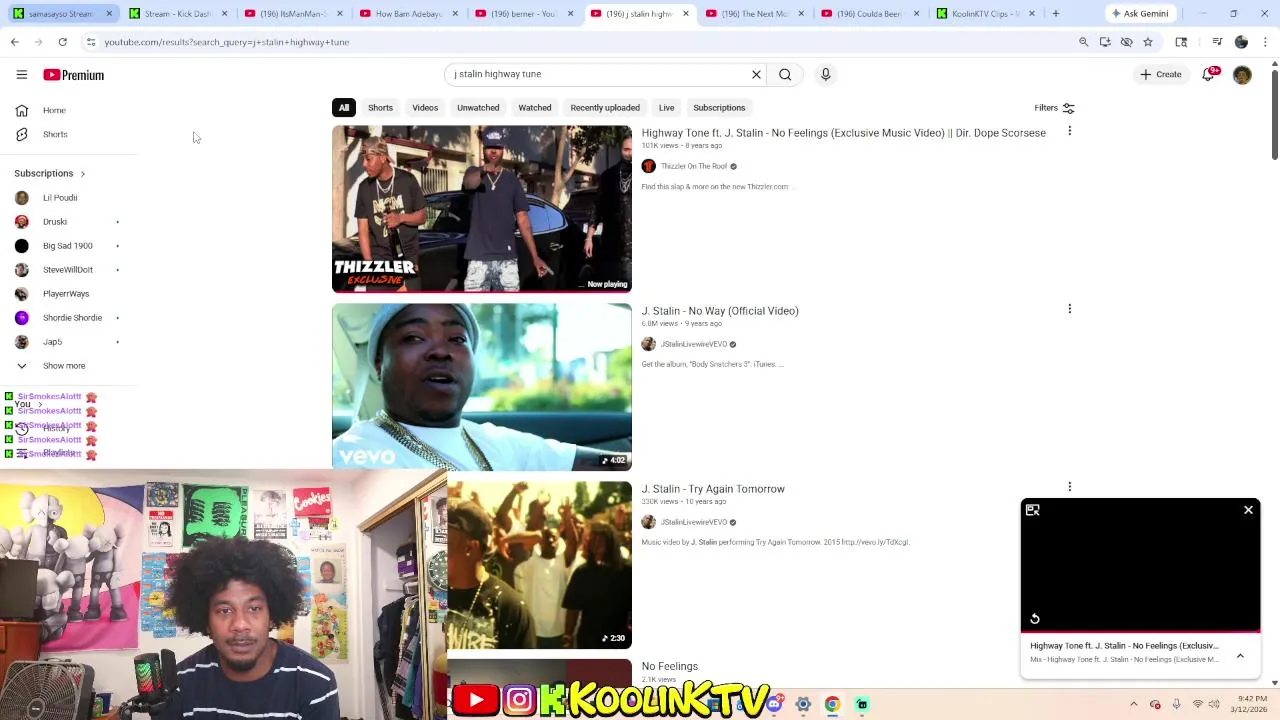Expand the miniplayer queue chevron
Viewport: 1280px width, 720px height.
pyautogui.click(x=1240, y=656)
